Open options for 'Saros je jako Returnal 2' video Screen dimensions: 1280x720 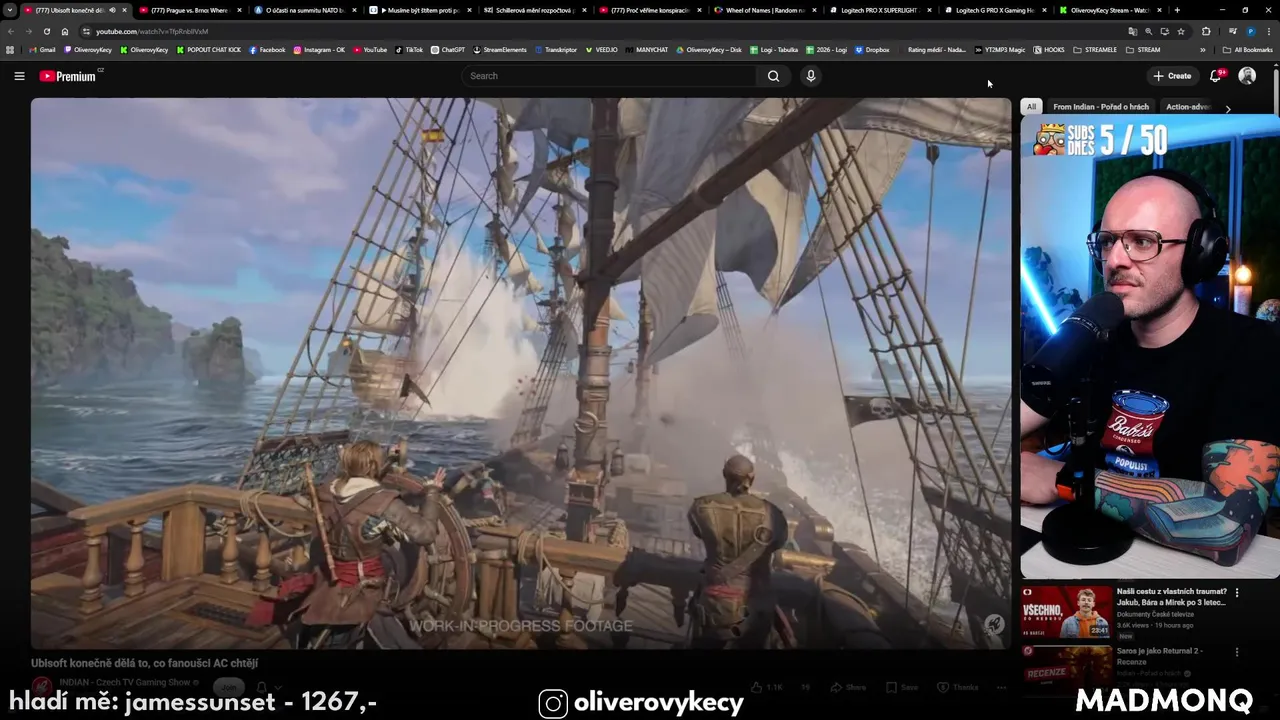point(1237,652)
